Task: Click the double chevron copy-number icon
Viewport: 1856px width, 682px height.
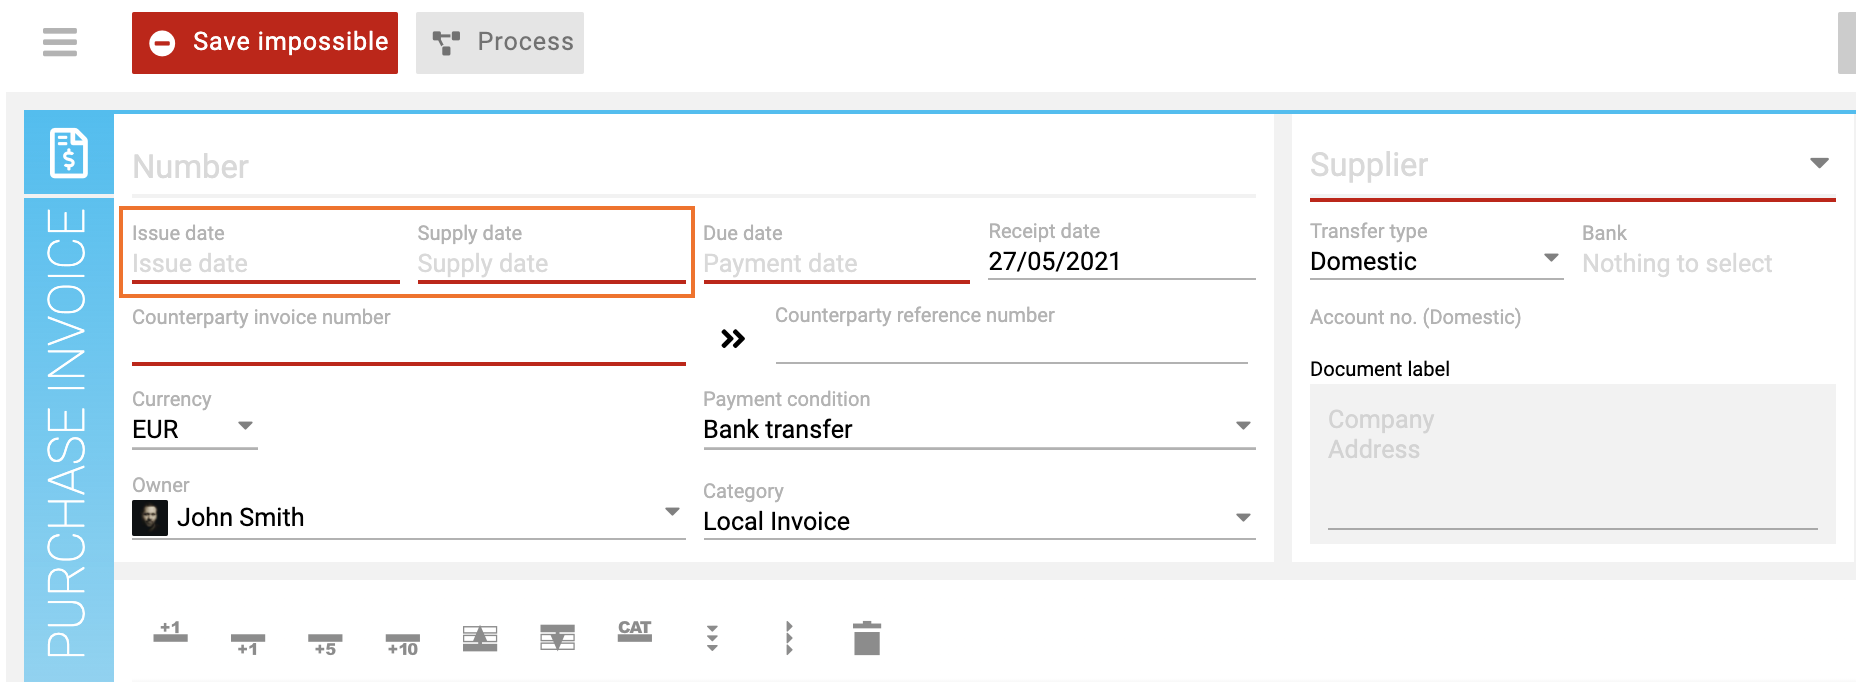Action: tap(733, 339)
